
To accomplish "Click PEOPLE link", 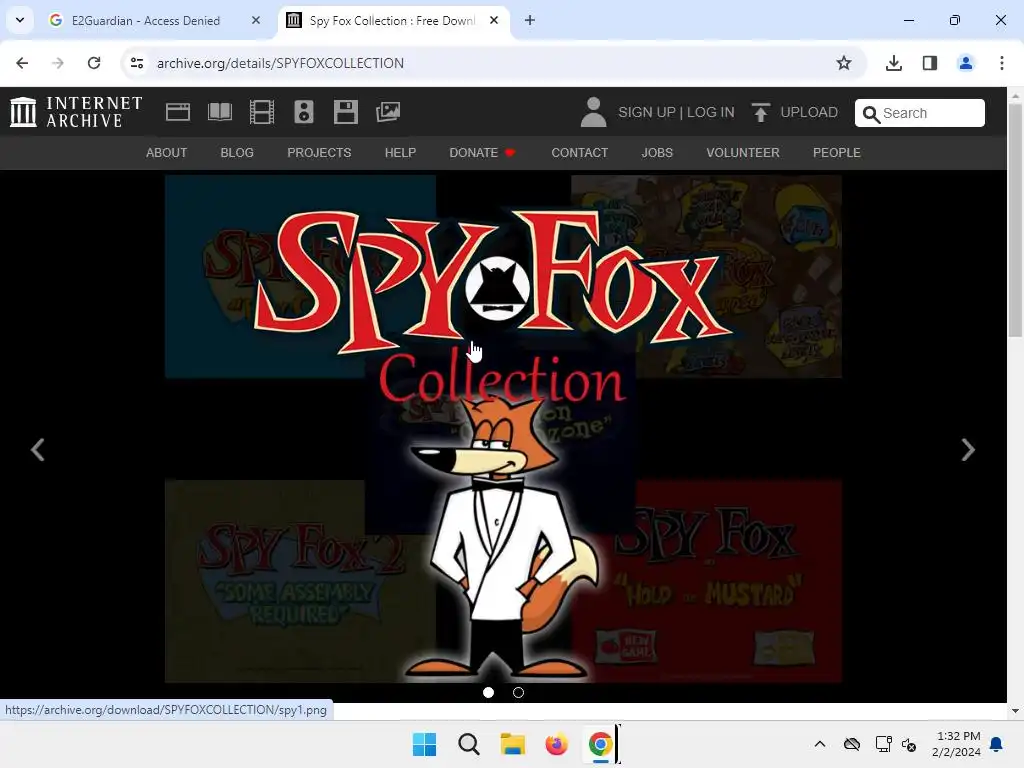I will (x=837, y=153).
